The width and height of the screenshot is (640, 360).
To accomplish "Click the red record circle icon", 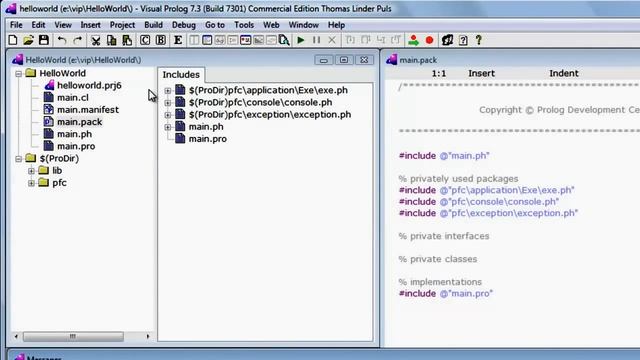I will [x=429, y=40].
